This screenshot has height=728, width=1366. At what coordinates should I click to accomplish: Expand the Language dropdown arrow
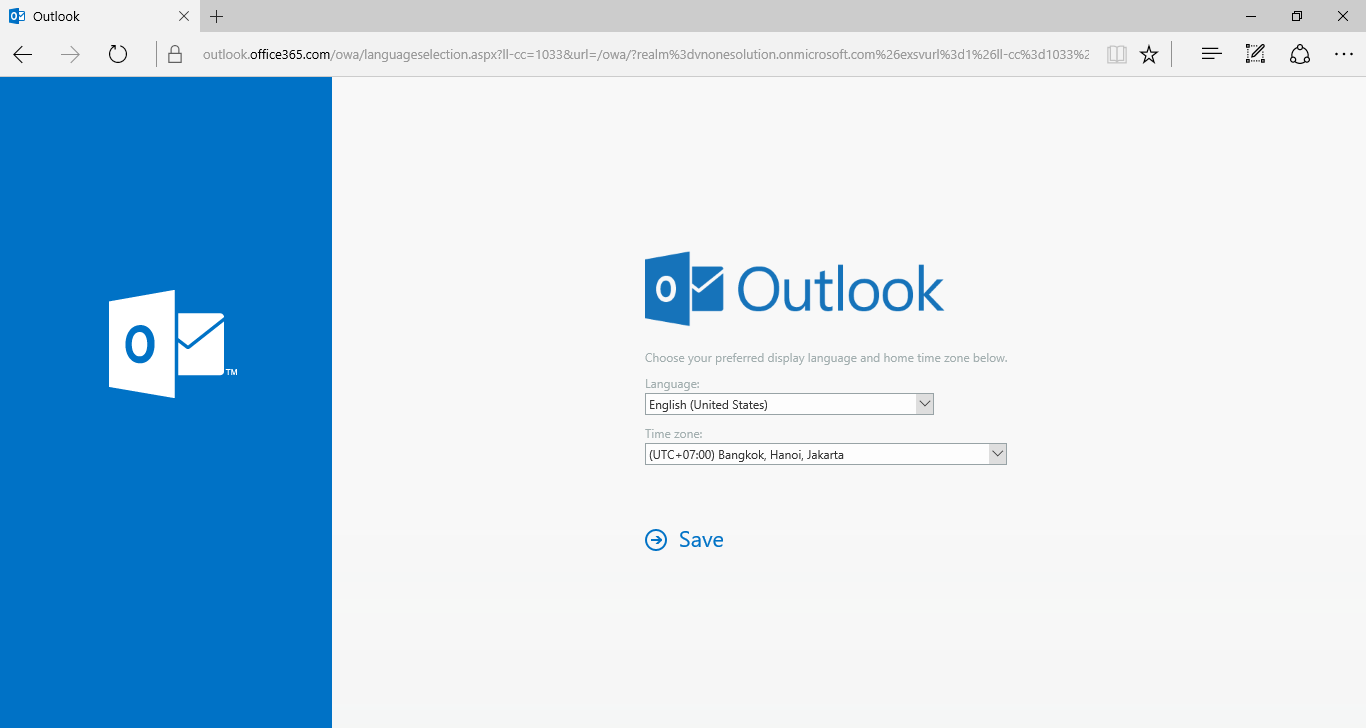tap(924, 404)
